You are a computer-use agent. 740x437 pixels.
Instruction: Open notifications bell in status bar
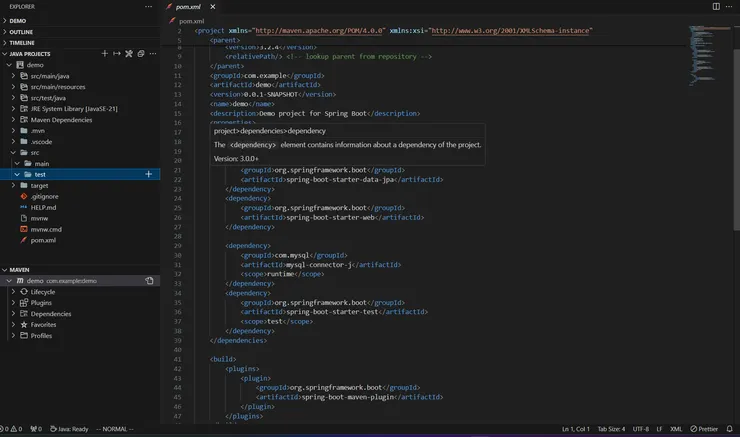click(x=731, y=429)
